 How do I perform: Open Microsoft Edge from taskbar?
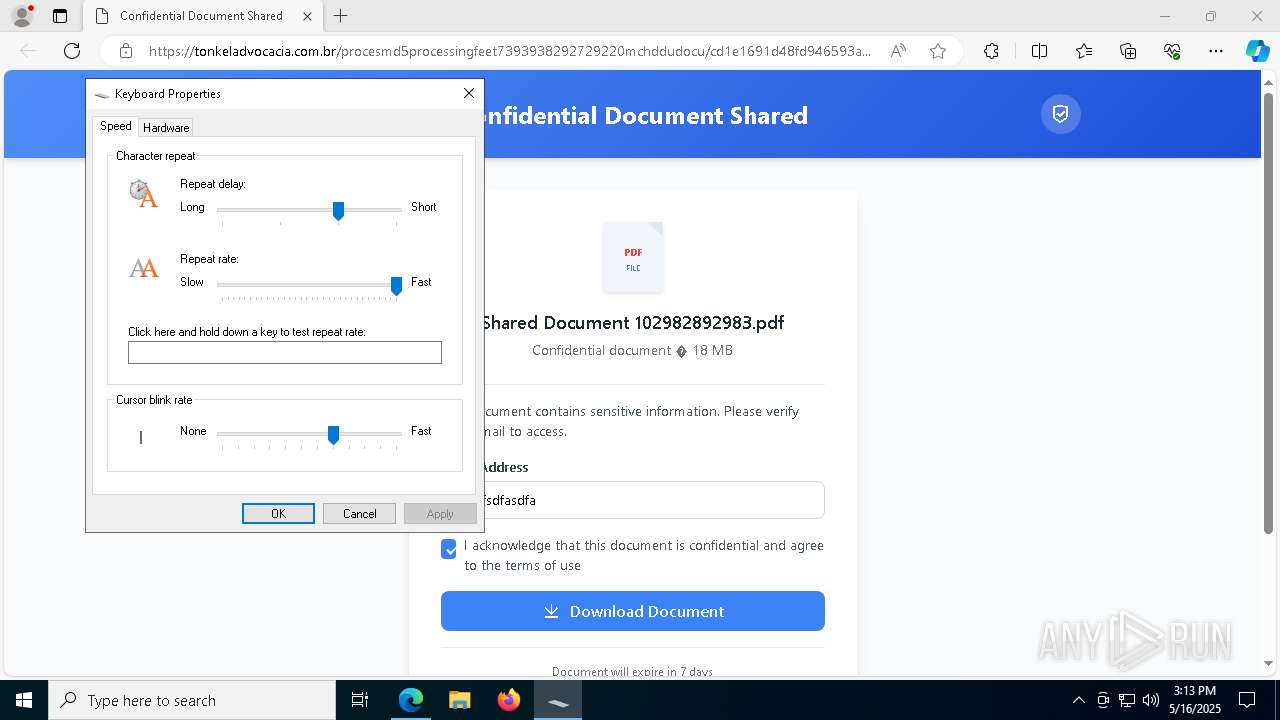click(x=411, y=700)
